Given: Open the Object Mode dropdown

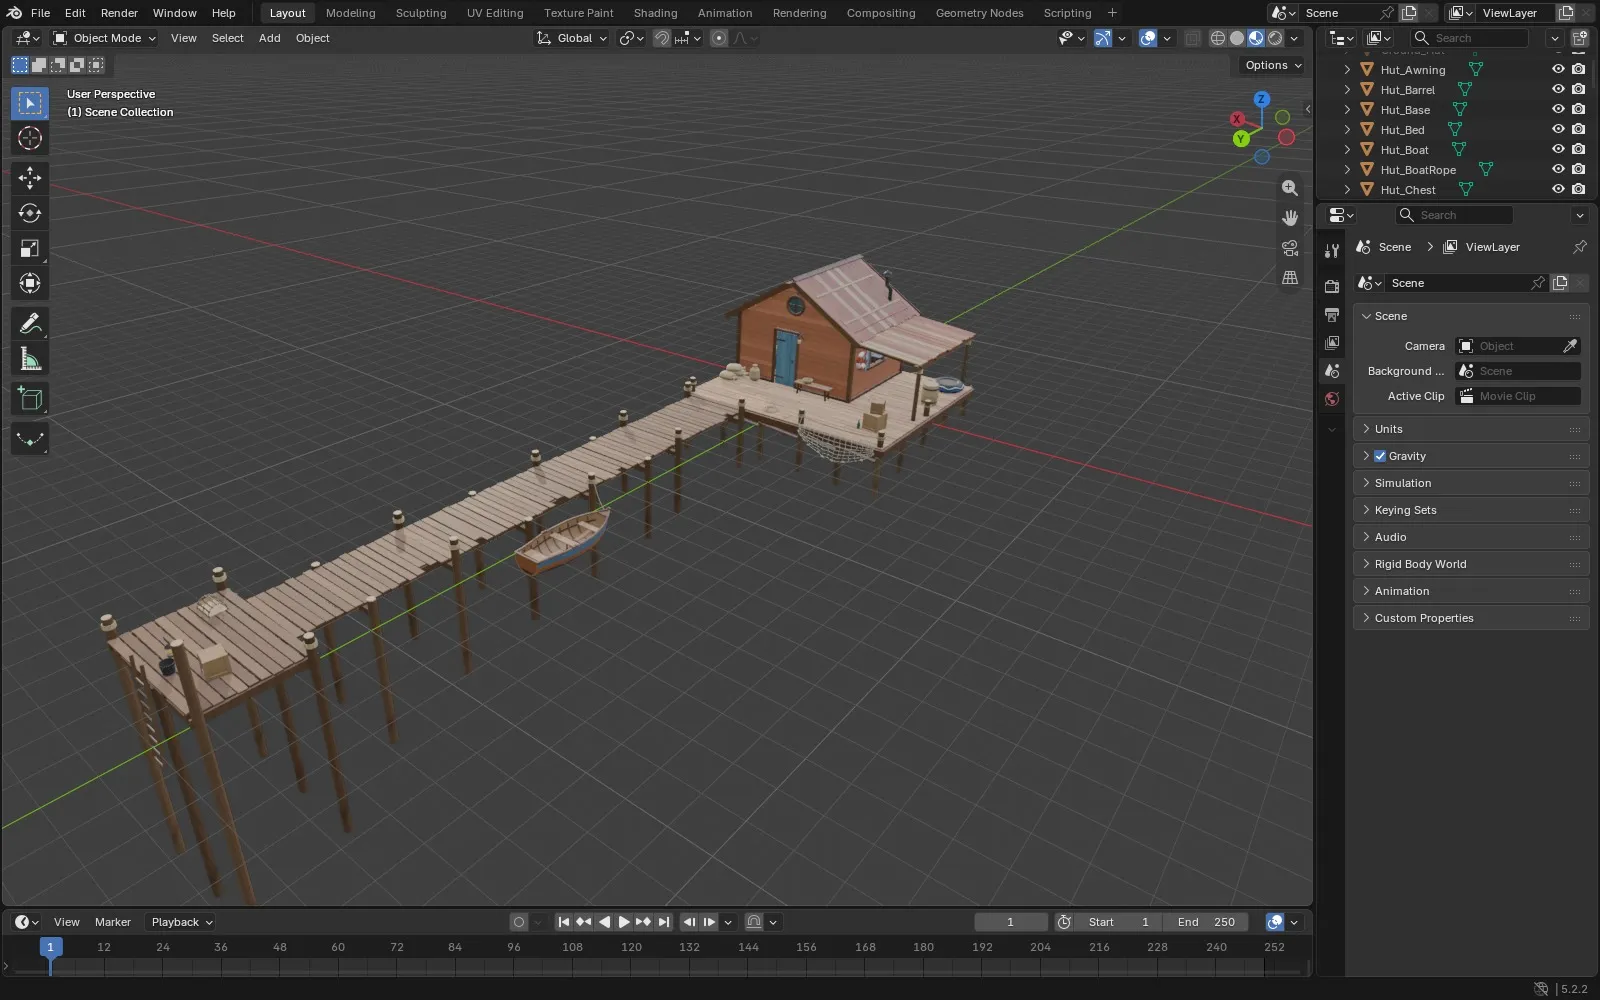Looking at the screenshot, I should pos(104,38).
